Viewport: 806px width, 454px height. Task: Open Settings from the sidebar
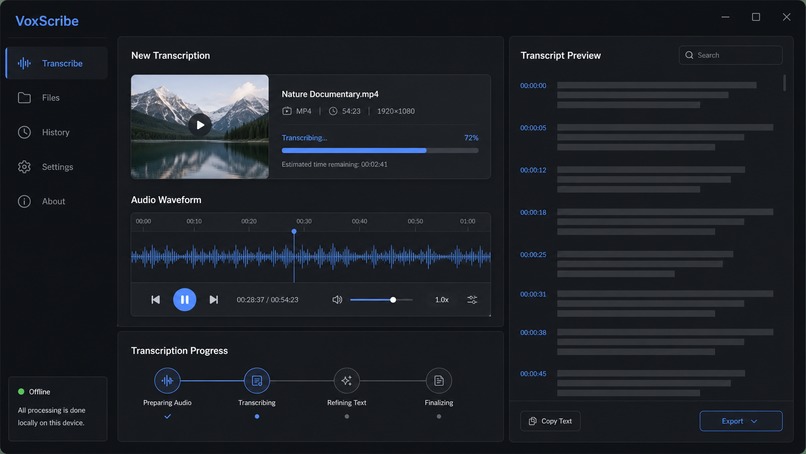(57, 167)
